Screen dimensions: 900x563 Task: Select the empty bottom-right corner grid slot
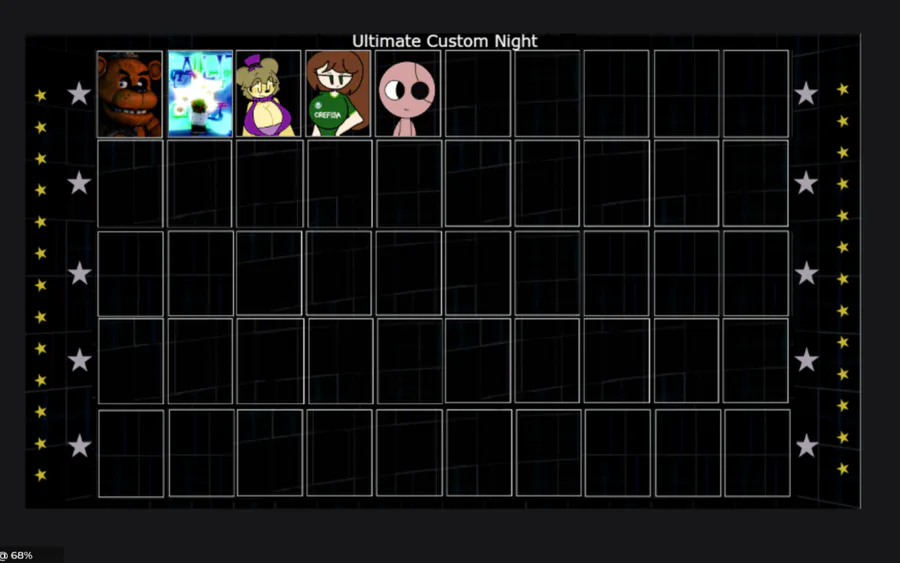757,453
